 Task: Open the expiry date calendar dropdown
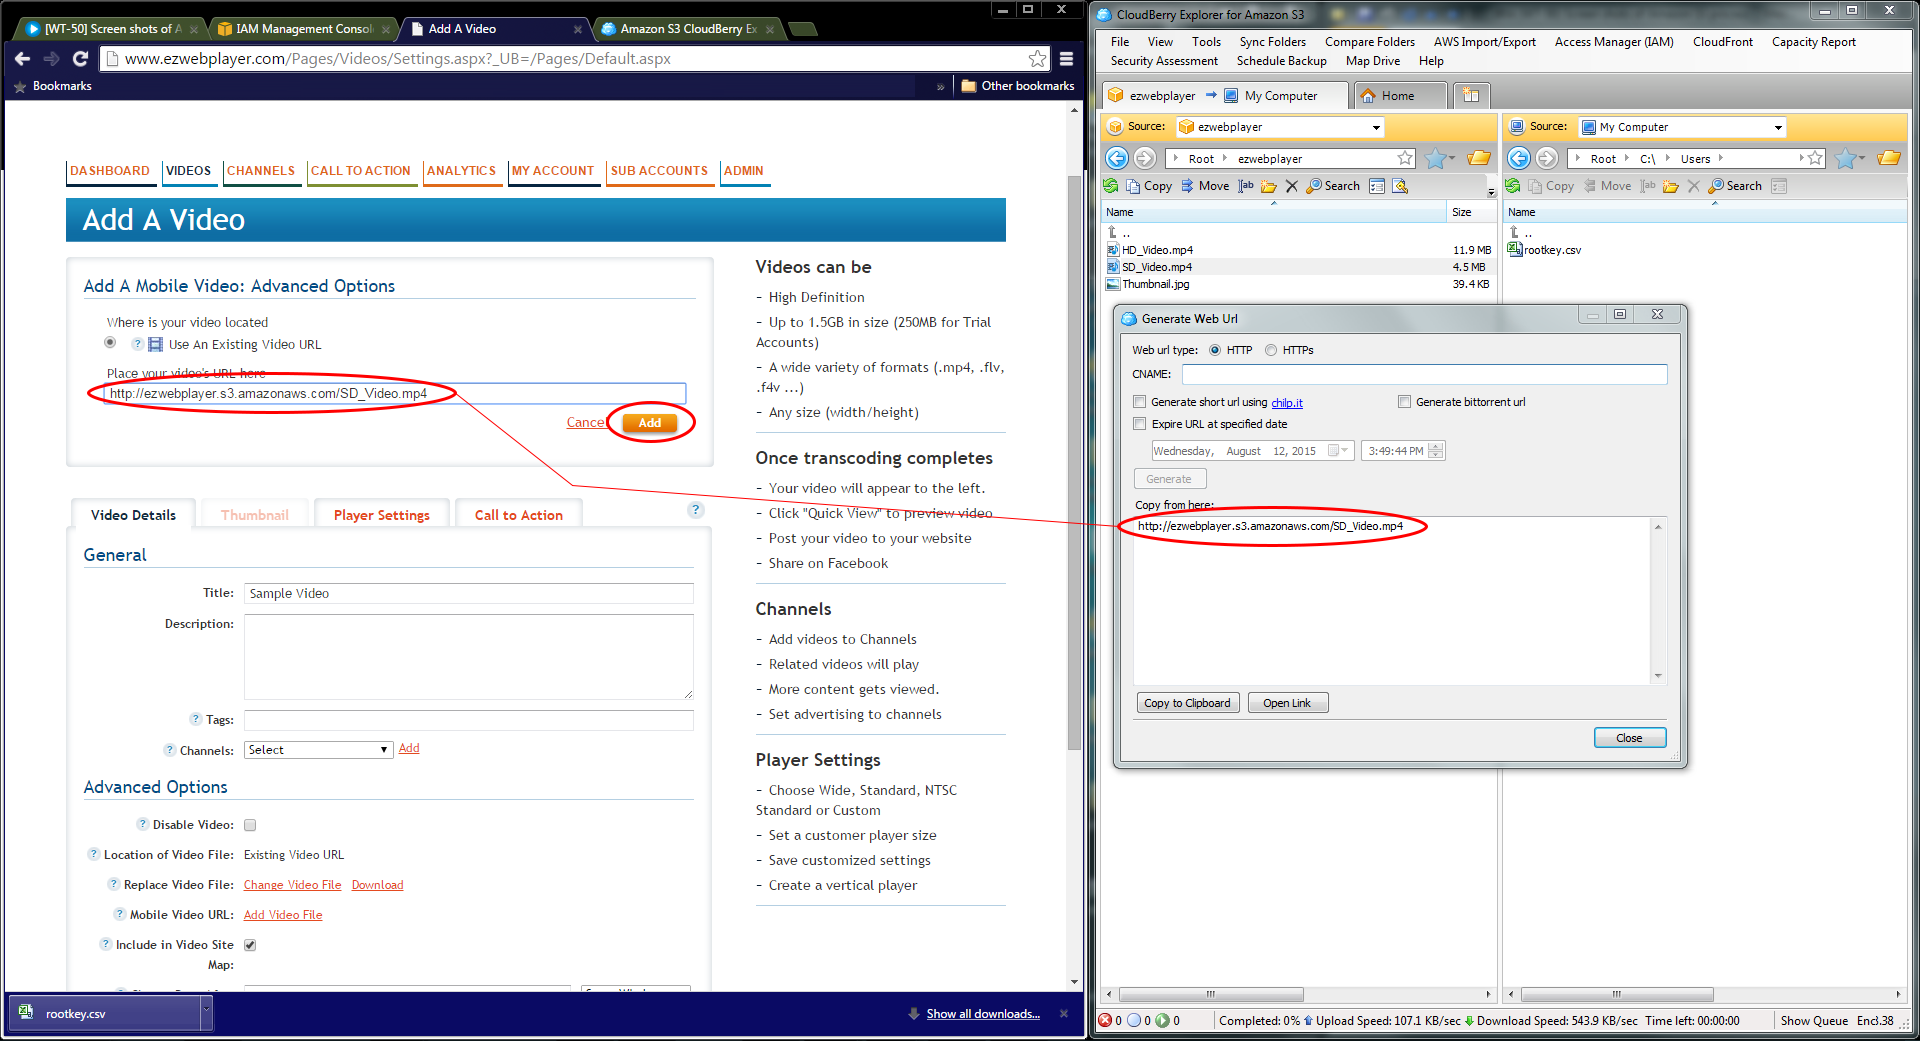point(1339,451)
